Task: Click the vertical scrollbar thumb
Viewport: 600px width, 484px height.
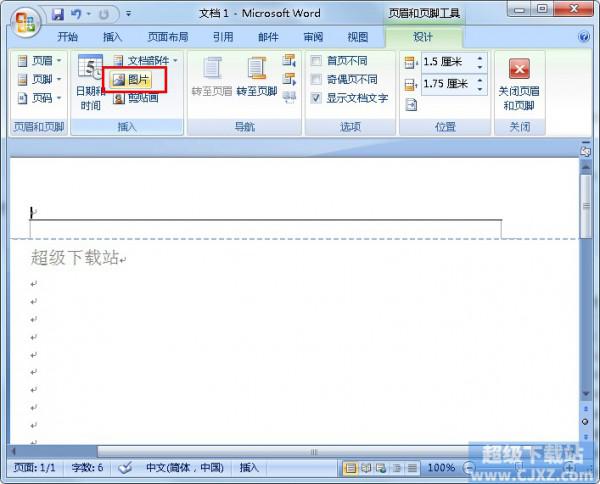Action: (585, 207)
